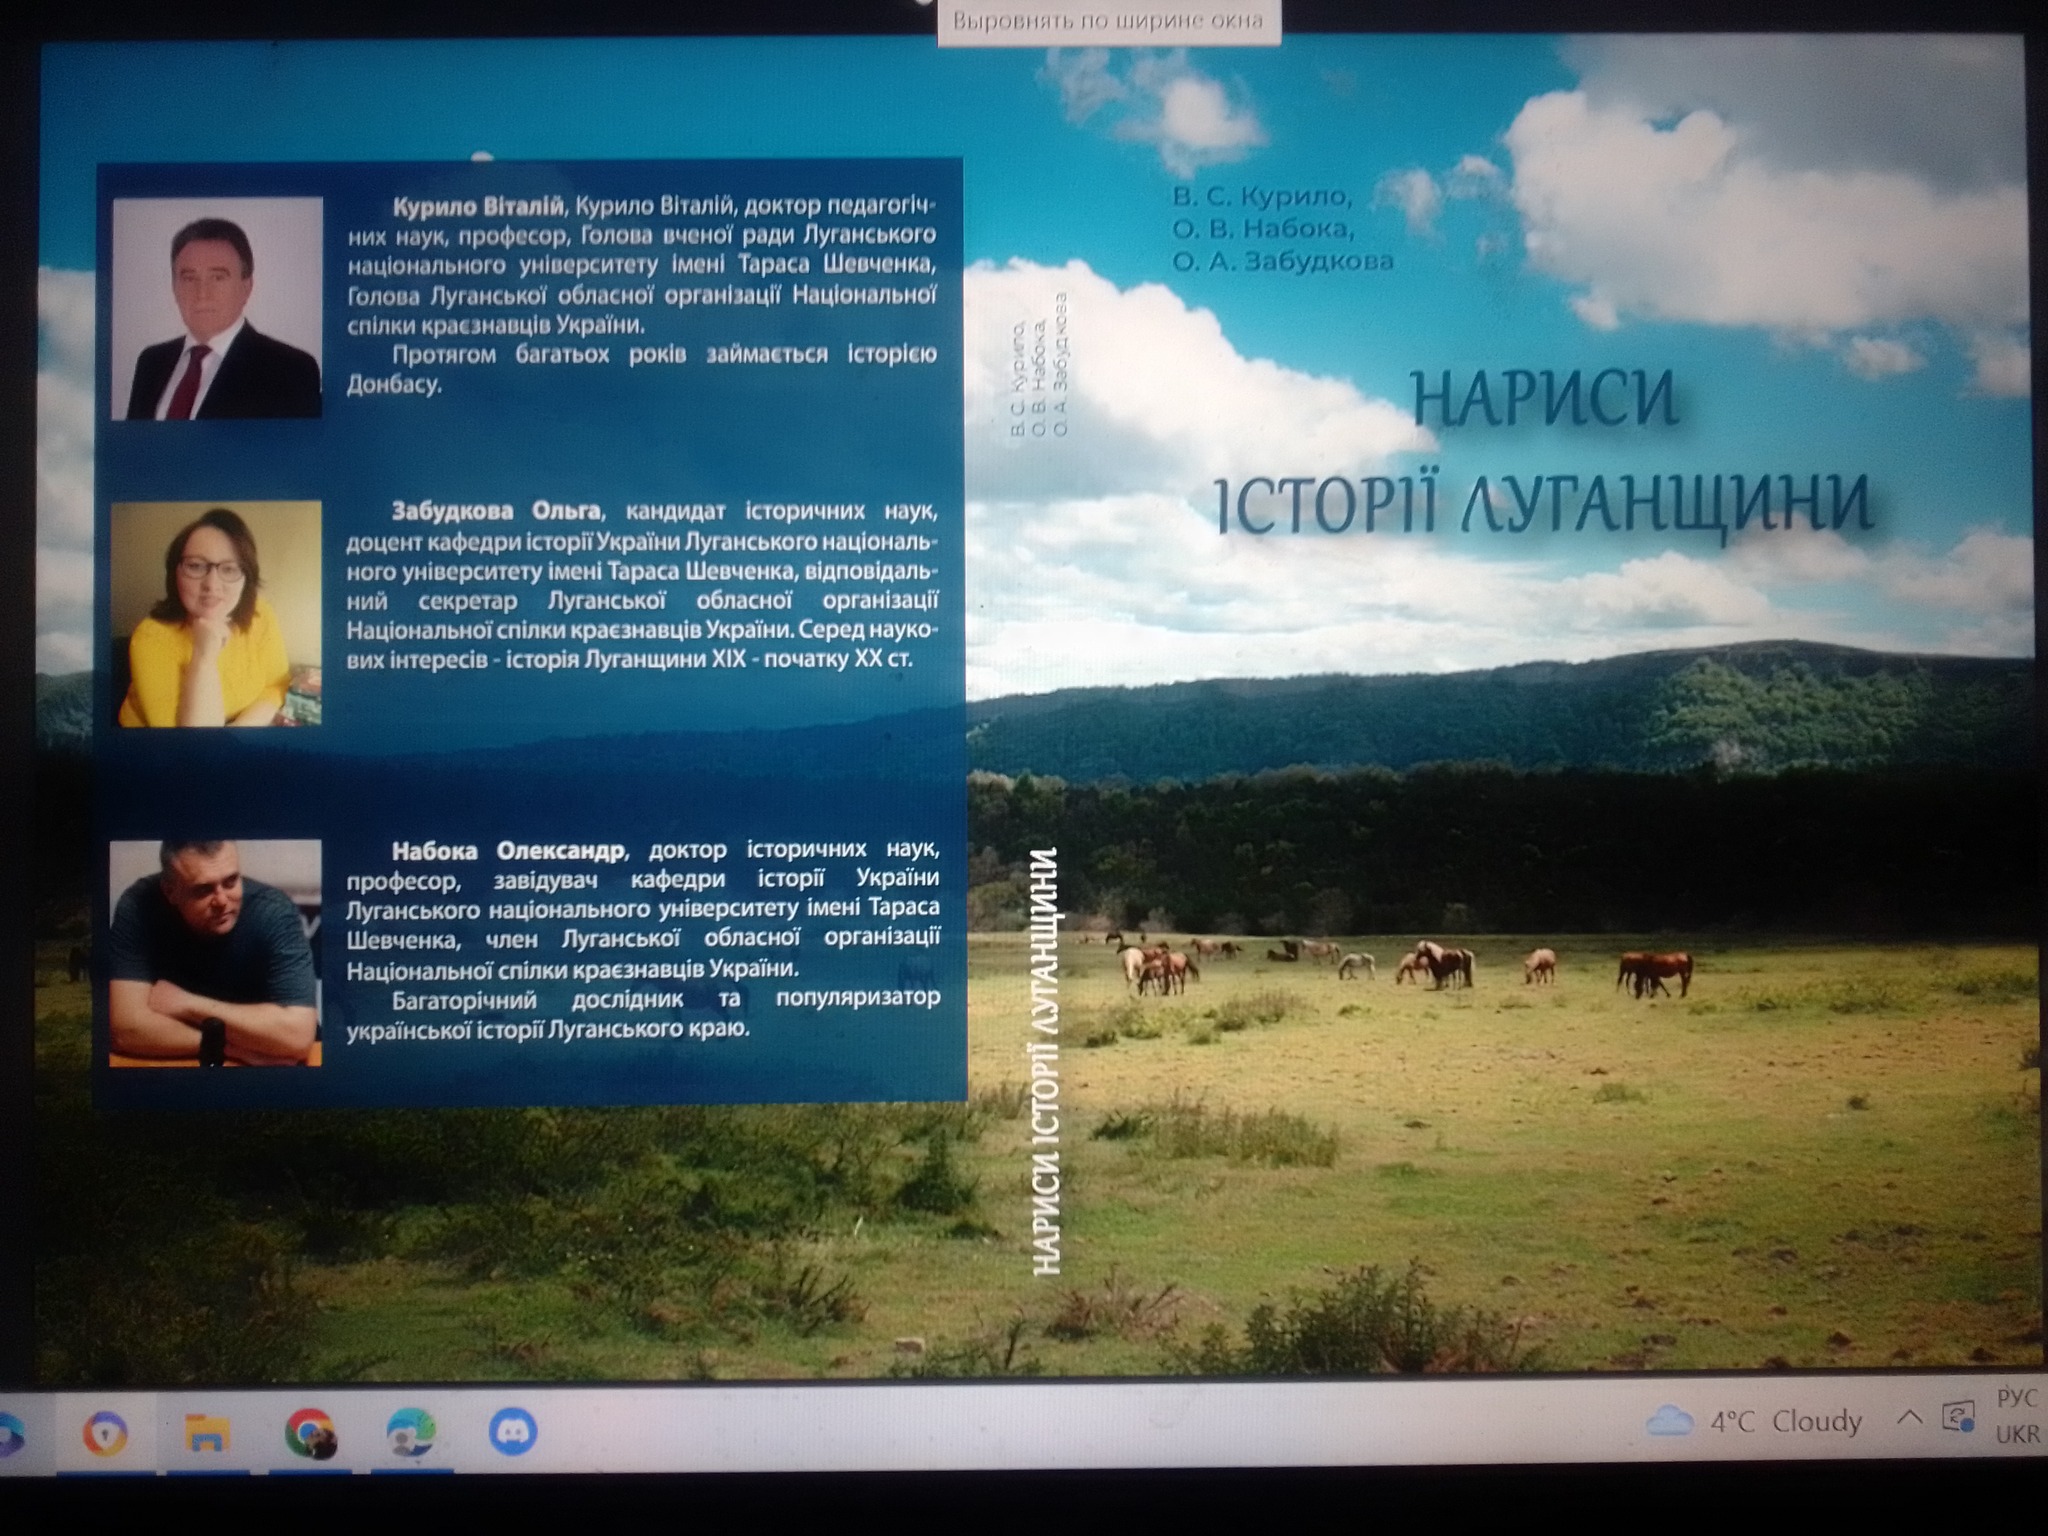
Task: Click word 'Донбасу.' in first bio
Action: pyautogui.click(x=394, y=385)
